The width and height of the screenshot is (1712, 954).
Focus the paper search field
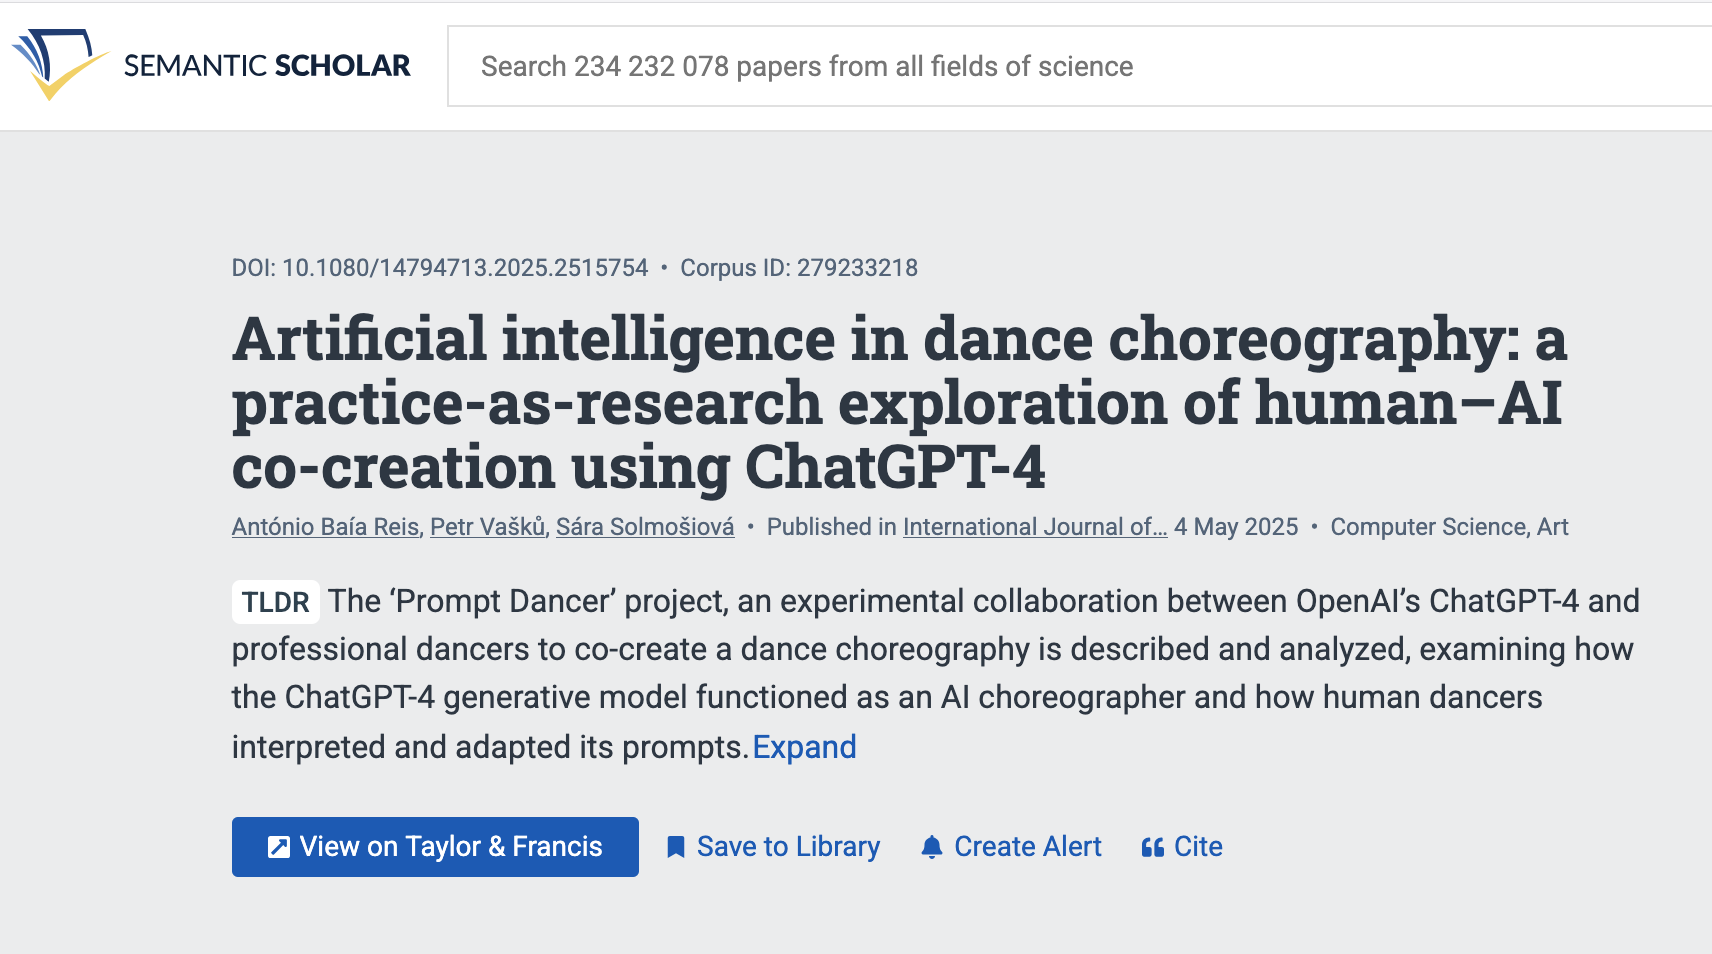pos(1000,66)
